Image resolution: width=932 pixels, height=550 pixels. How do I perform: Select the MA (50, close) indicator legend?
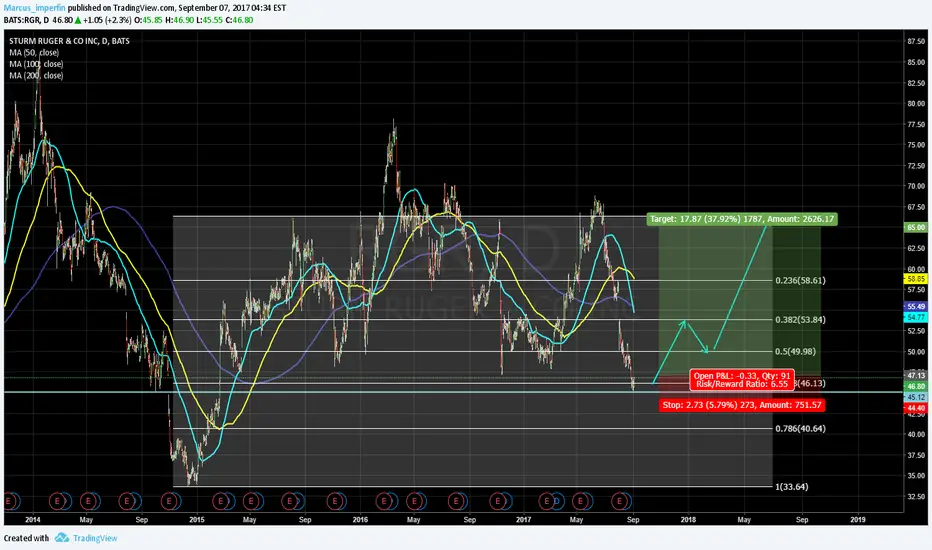[x=34, y=52]
